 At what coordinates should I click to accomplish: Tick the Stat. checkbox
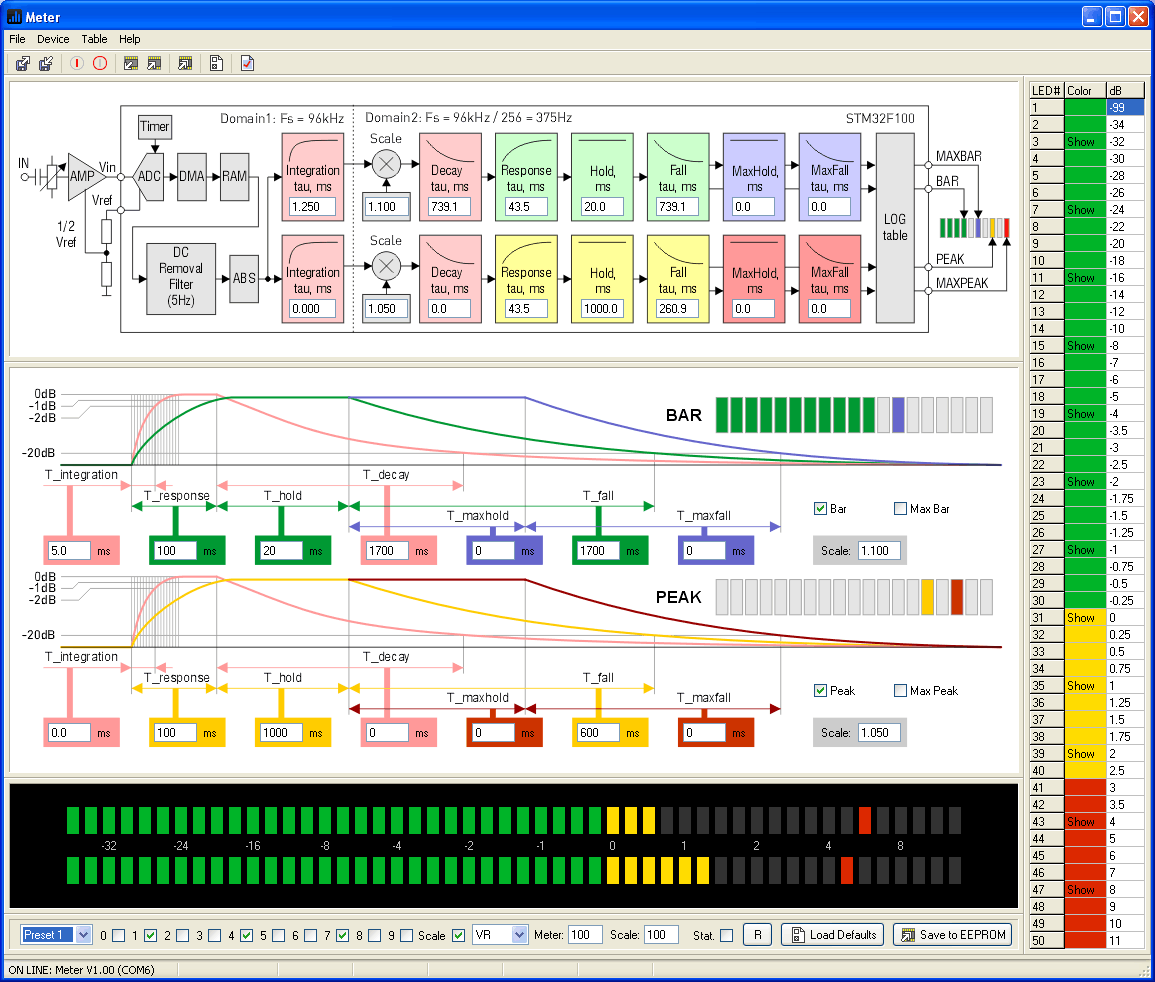tap(726, 936)
